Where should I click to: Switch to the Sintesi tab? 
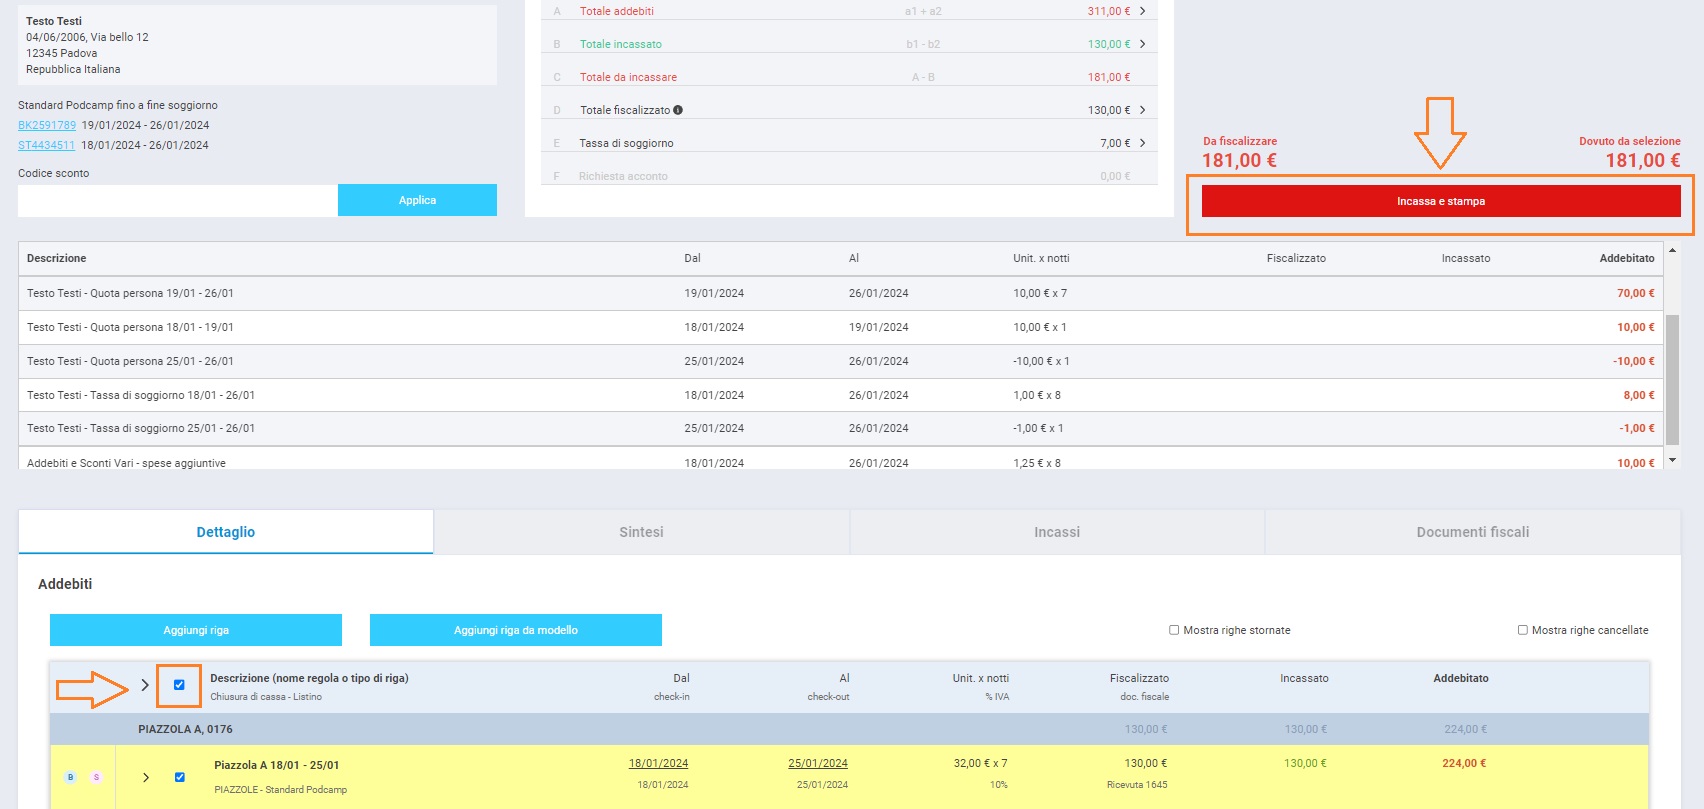[641, 532]
